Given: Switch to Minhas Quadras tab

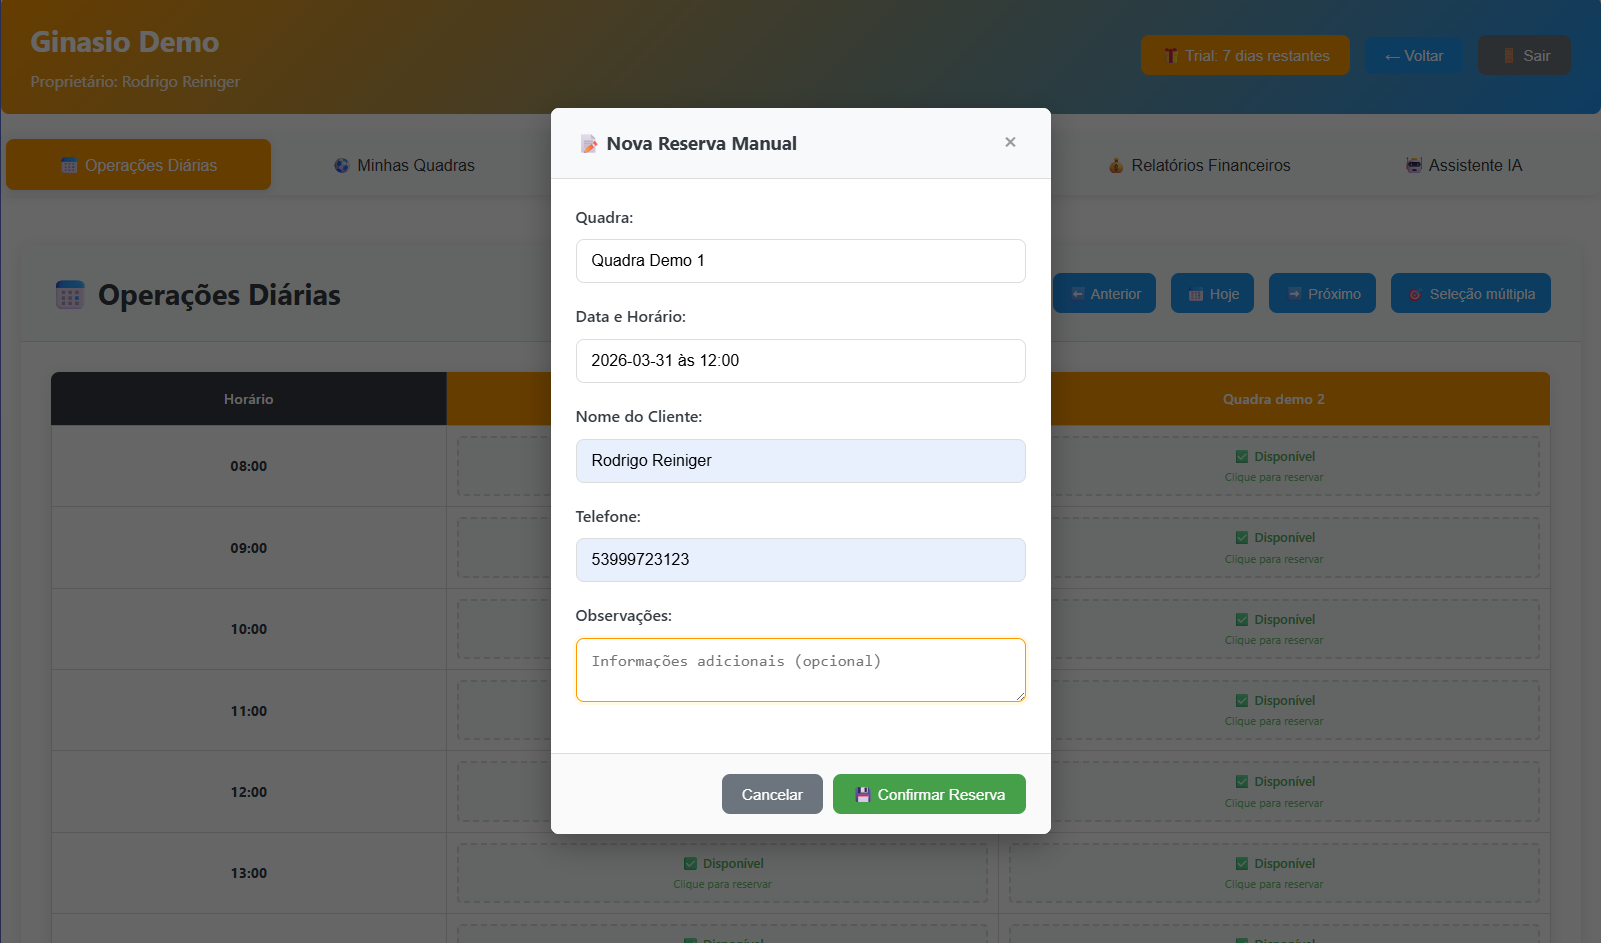Looking at the screenshot, I should click(x=404, y=165).
